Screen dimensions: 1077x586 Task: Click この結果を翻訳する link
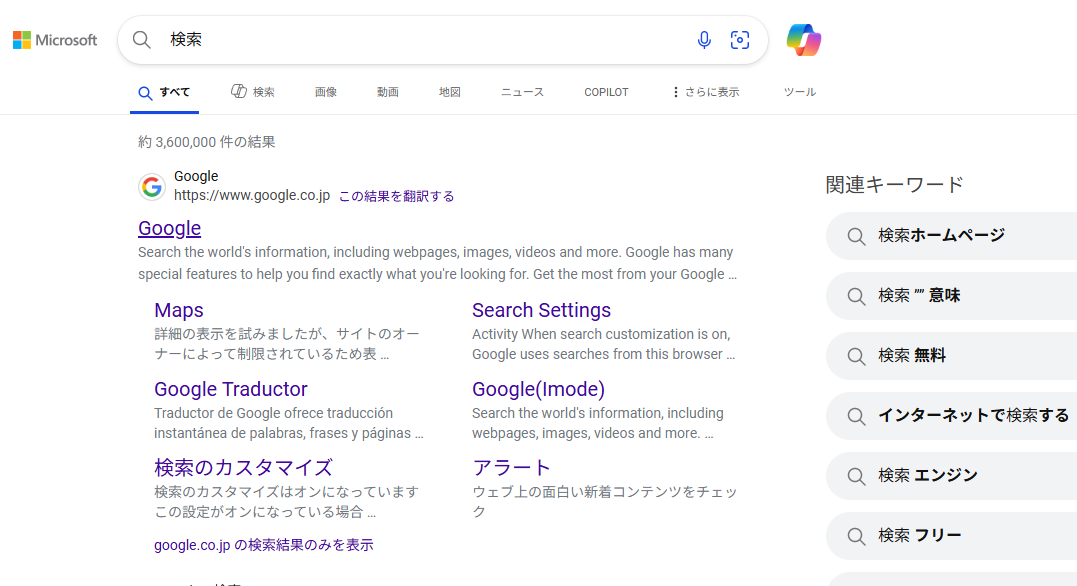[396, 196]
